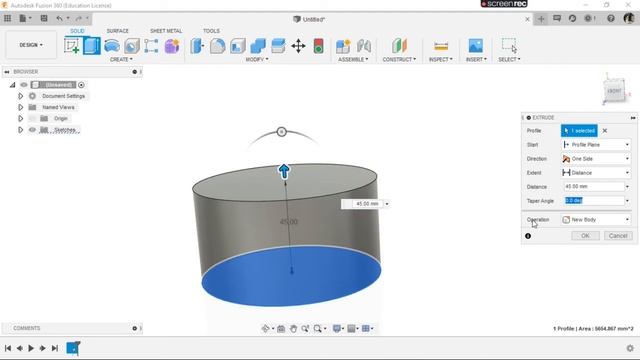Select the Extrude tool icon
The height and width of the screenshot is (360, 640).
(92, 46)
